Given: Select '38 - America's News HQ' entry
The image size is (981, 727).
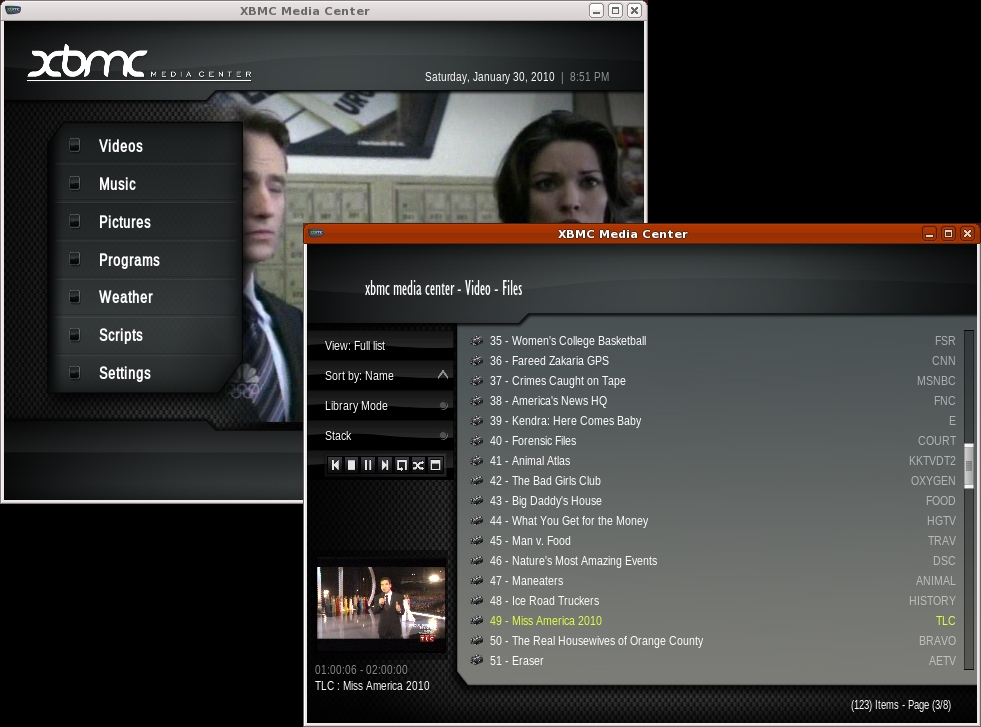Looking at the screenshot, I should pyautogui.click(x=713, y=401).
